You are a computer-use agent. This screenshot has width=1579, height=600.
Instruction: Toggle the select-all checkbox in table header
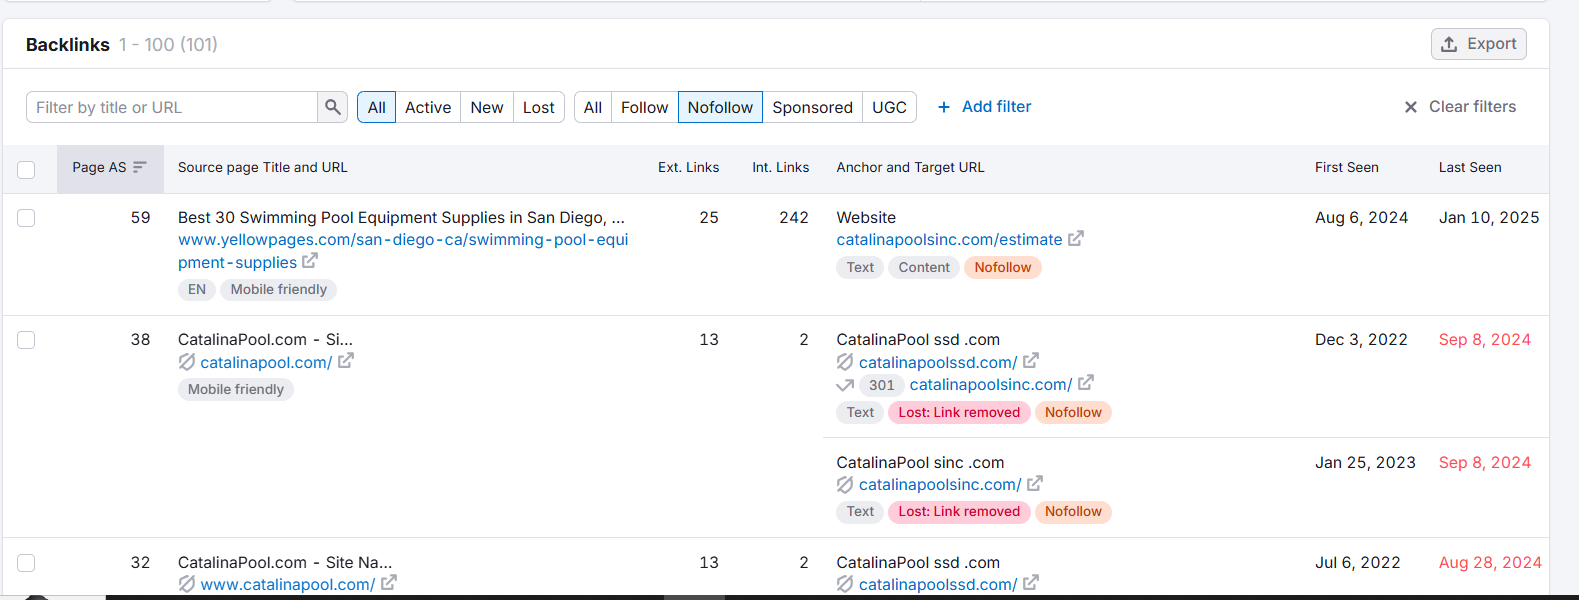tap(26, 169)
